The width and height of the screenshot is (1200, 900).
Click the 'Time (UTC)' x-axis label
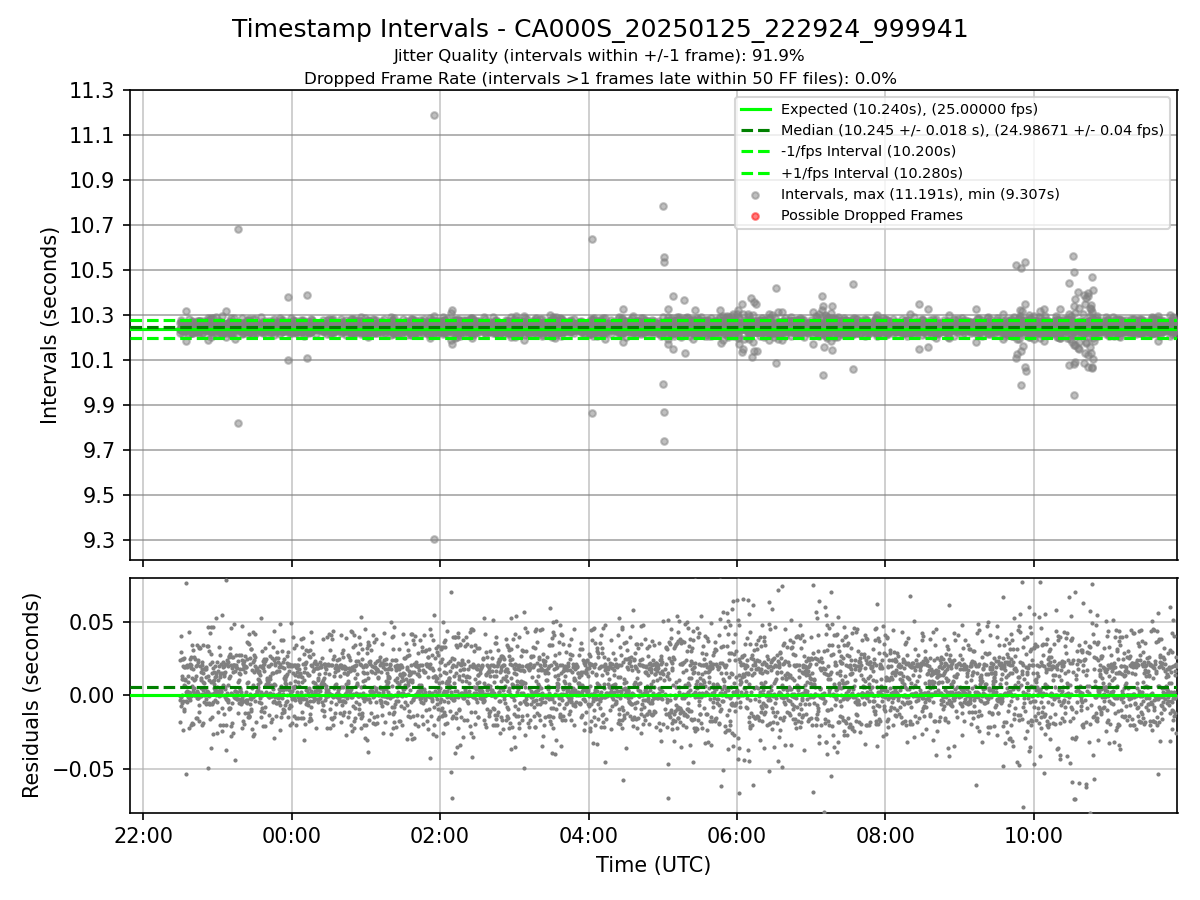653,865
